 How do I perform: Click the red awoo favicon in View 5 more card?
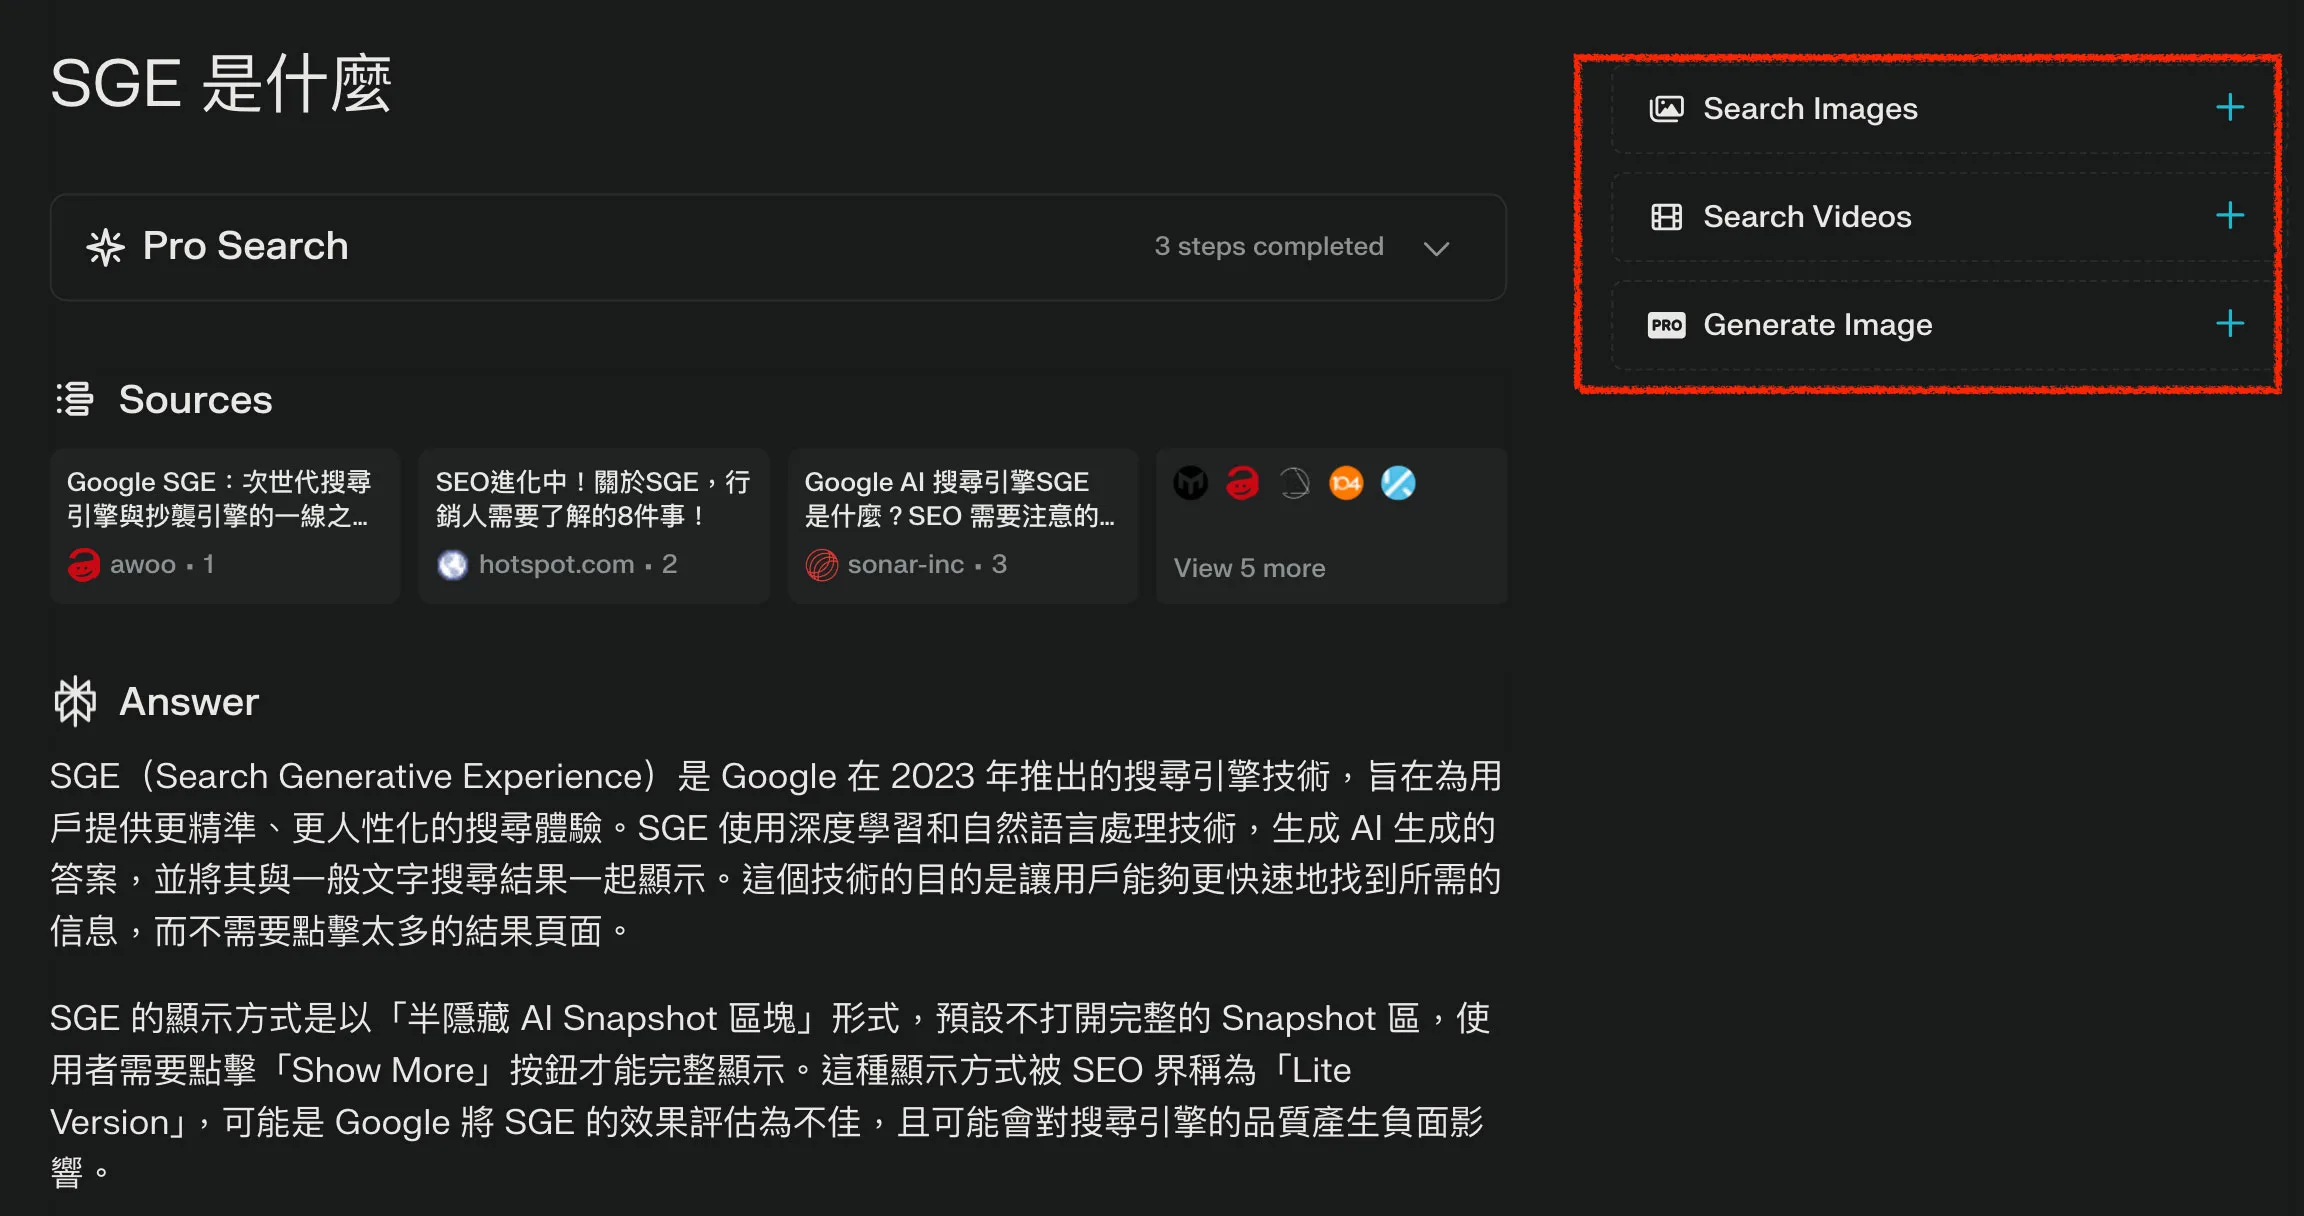(x=1242, y=483)
